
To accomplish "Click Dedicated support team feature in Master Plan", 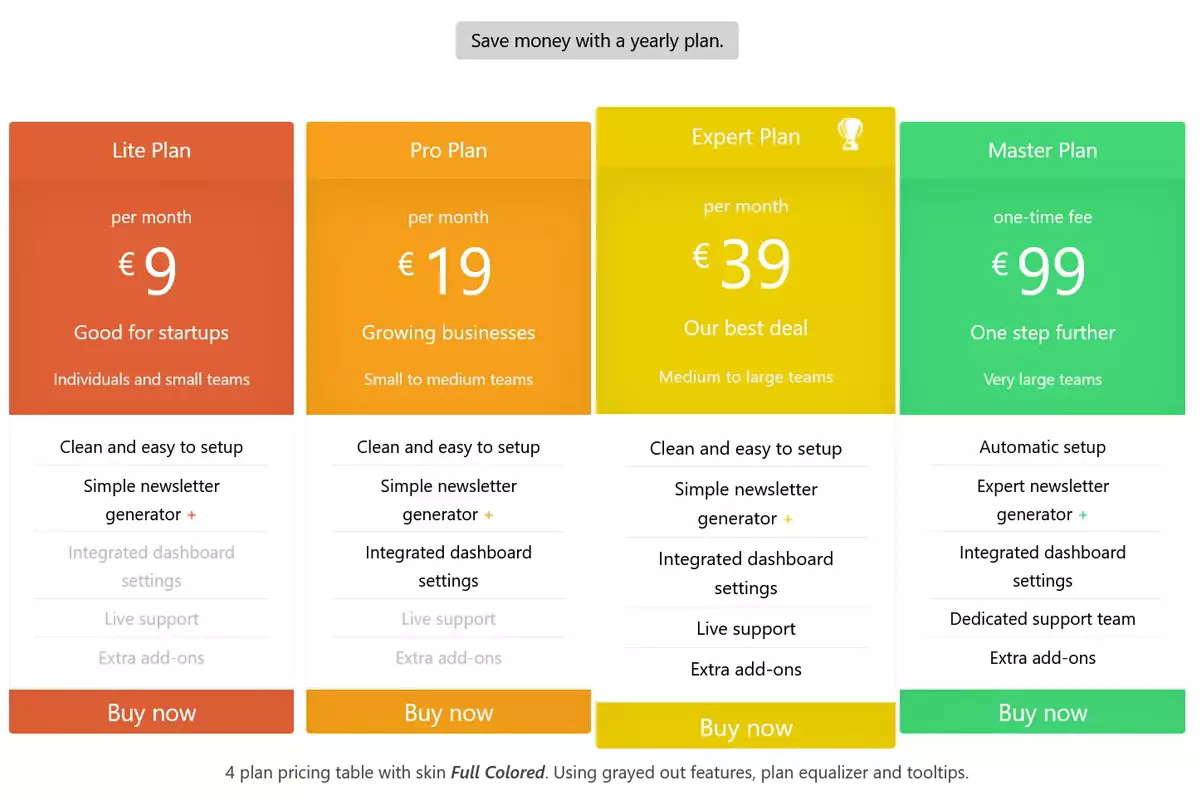I will pyautogui.click(x=1042, y=619).
